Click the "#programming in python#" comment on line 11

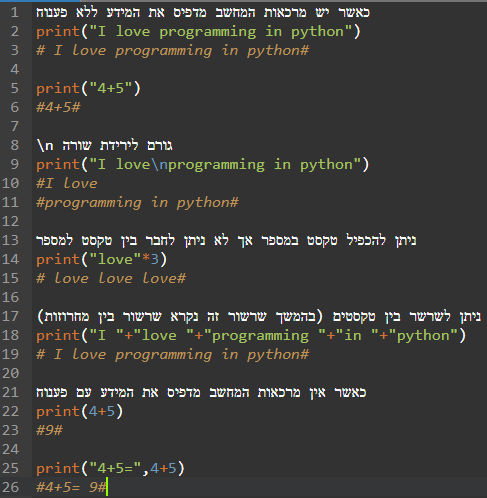(137, 203)
